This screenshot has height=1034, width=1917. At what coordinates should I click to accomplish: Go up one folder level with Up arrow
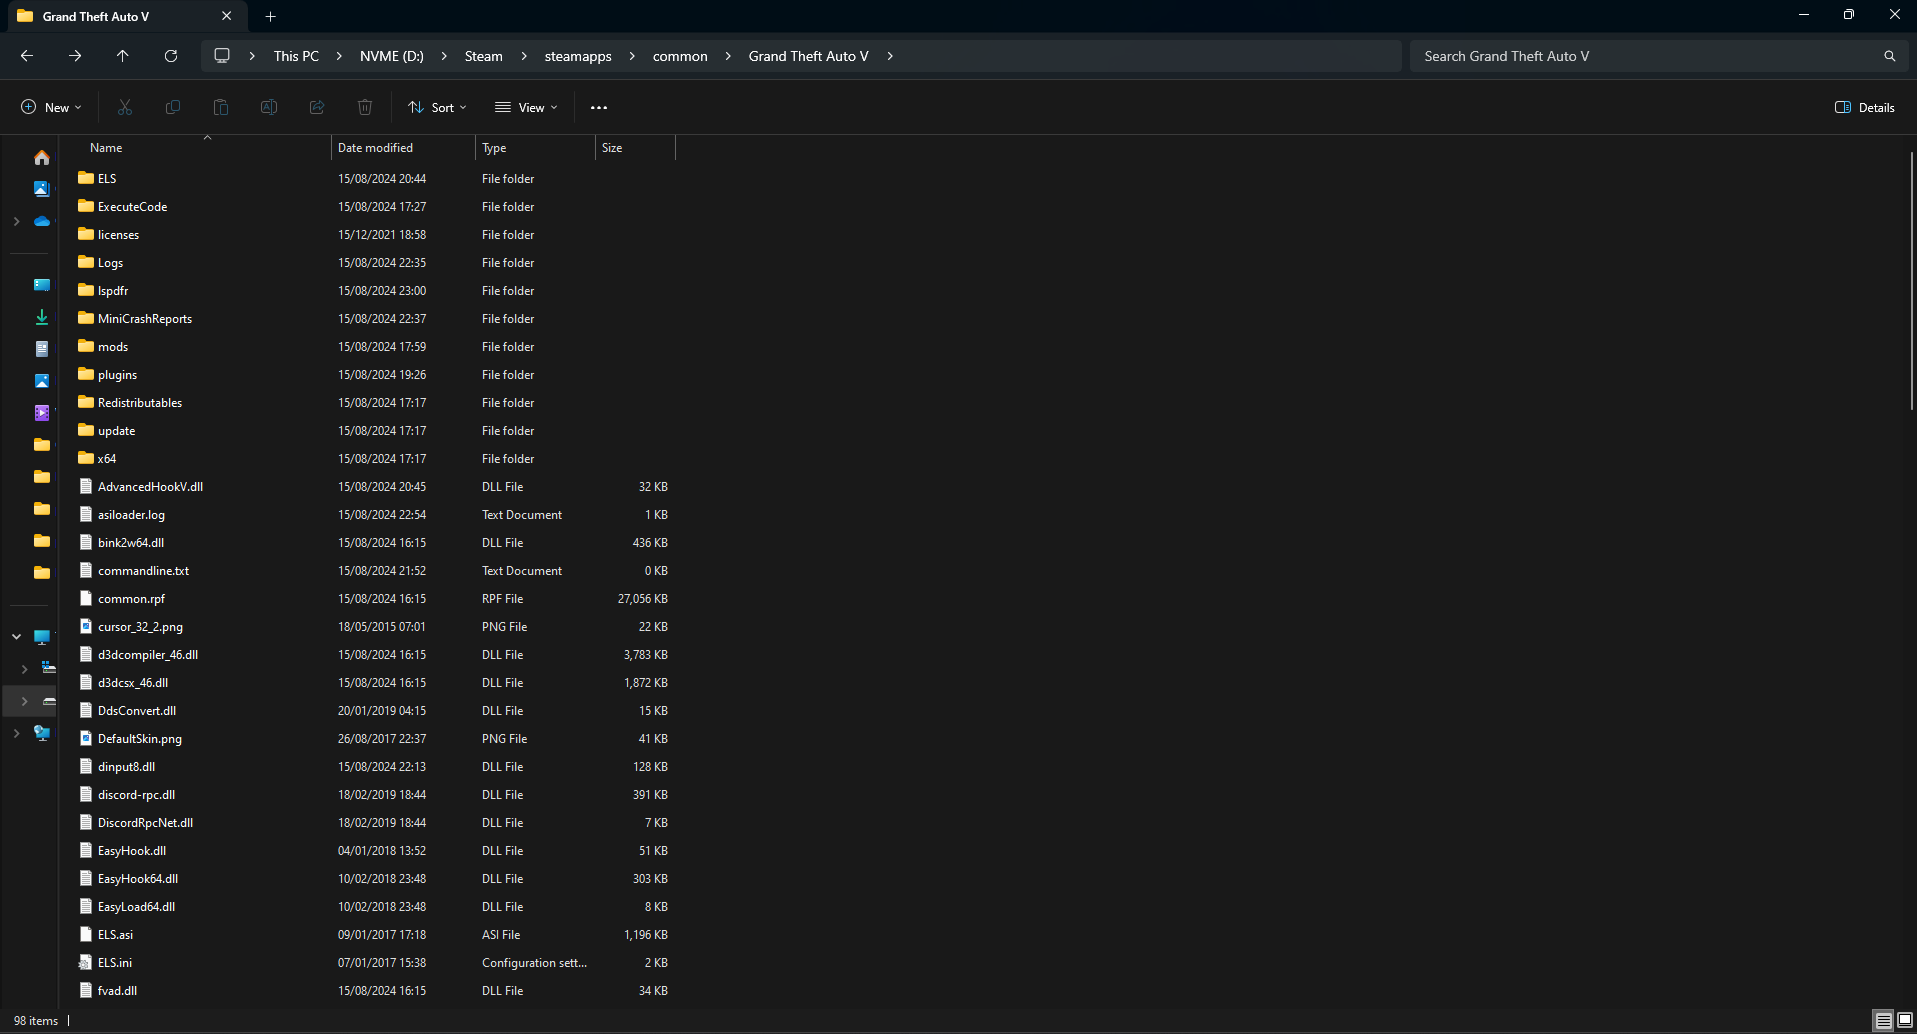(123, 56)
